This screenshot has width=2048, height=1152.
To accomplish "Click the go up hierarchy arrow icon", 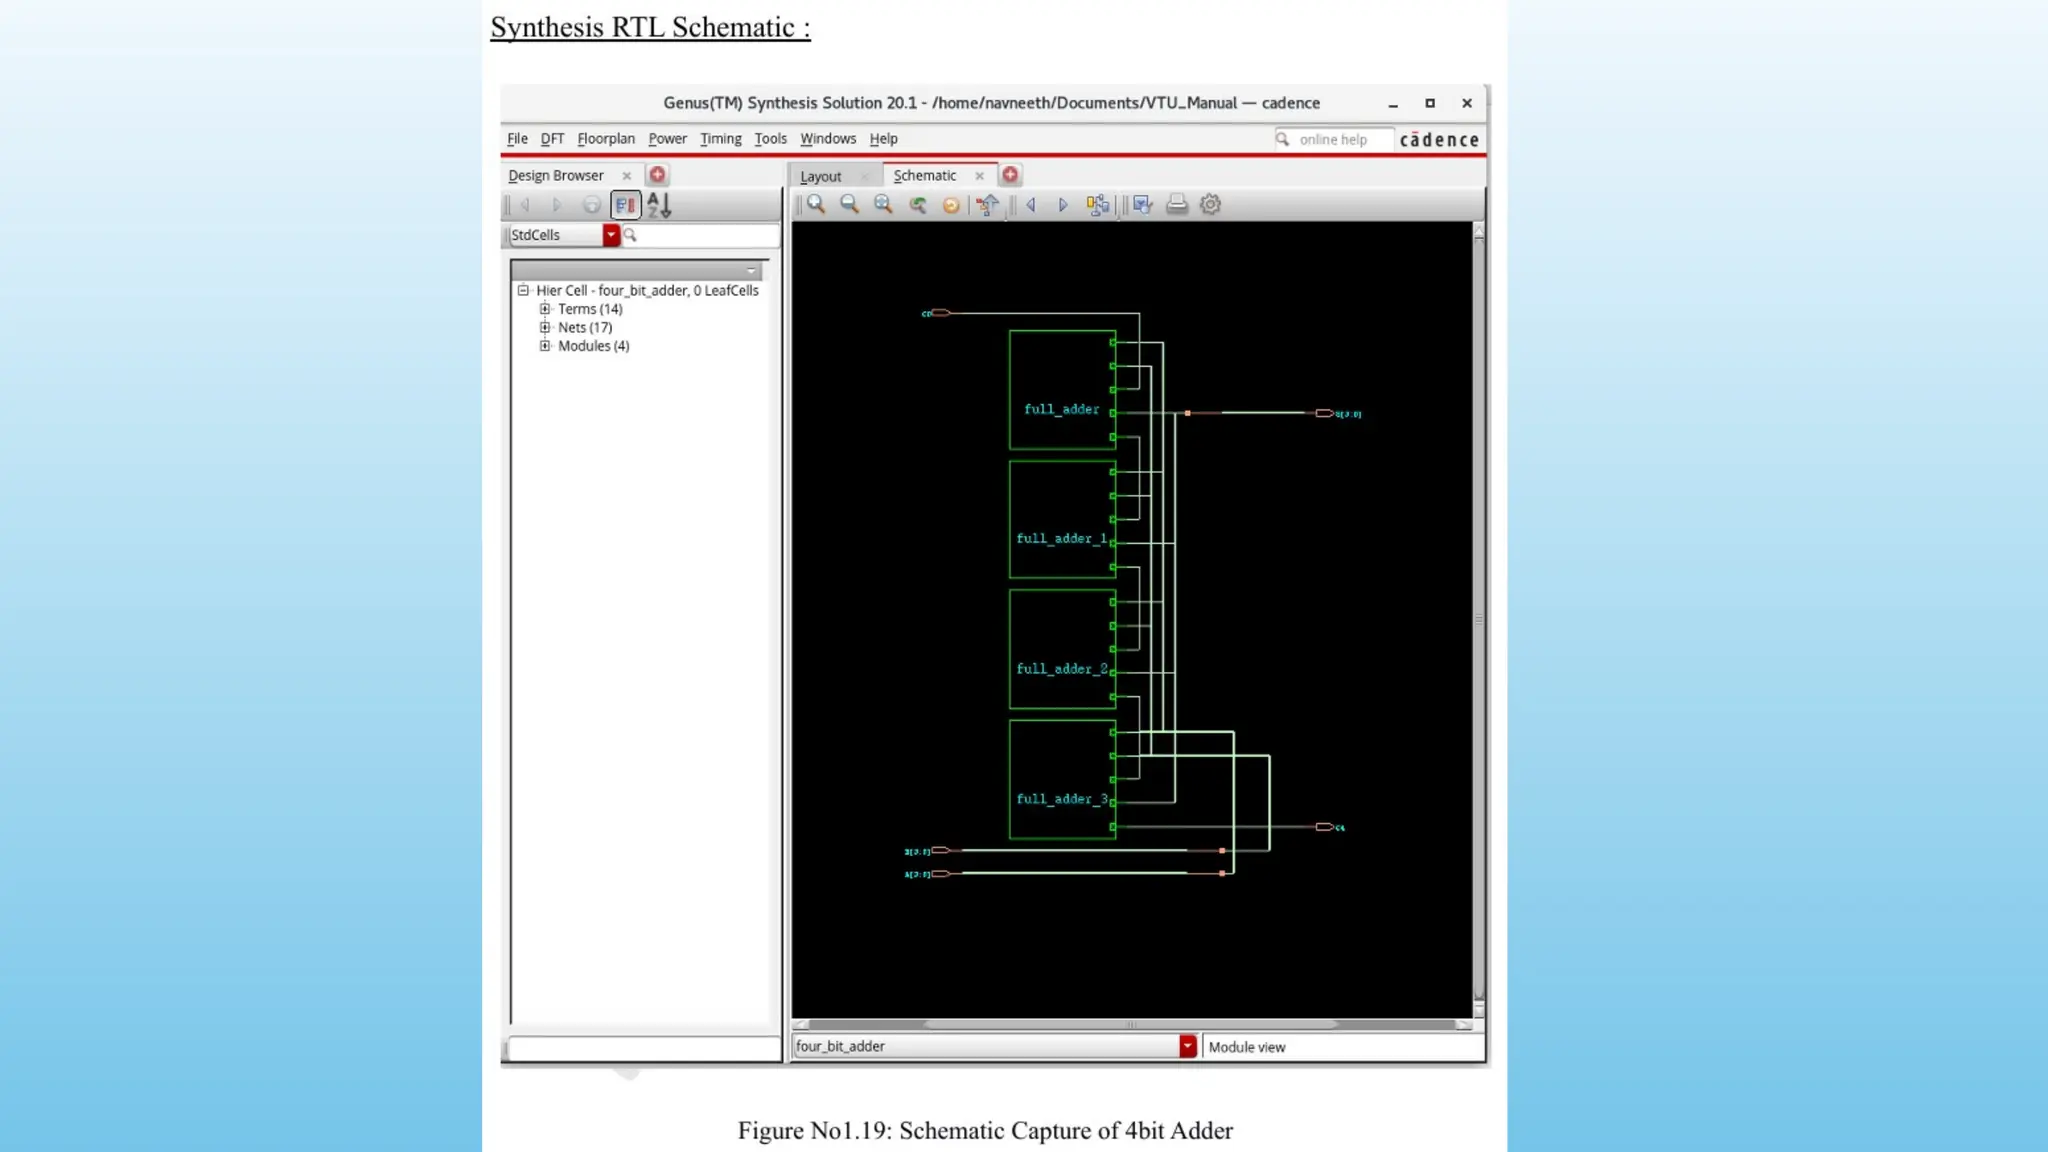I will pyautogui.click(x=987, y=205).
